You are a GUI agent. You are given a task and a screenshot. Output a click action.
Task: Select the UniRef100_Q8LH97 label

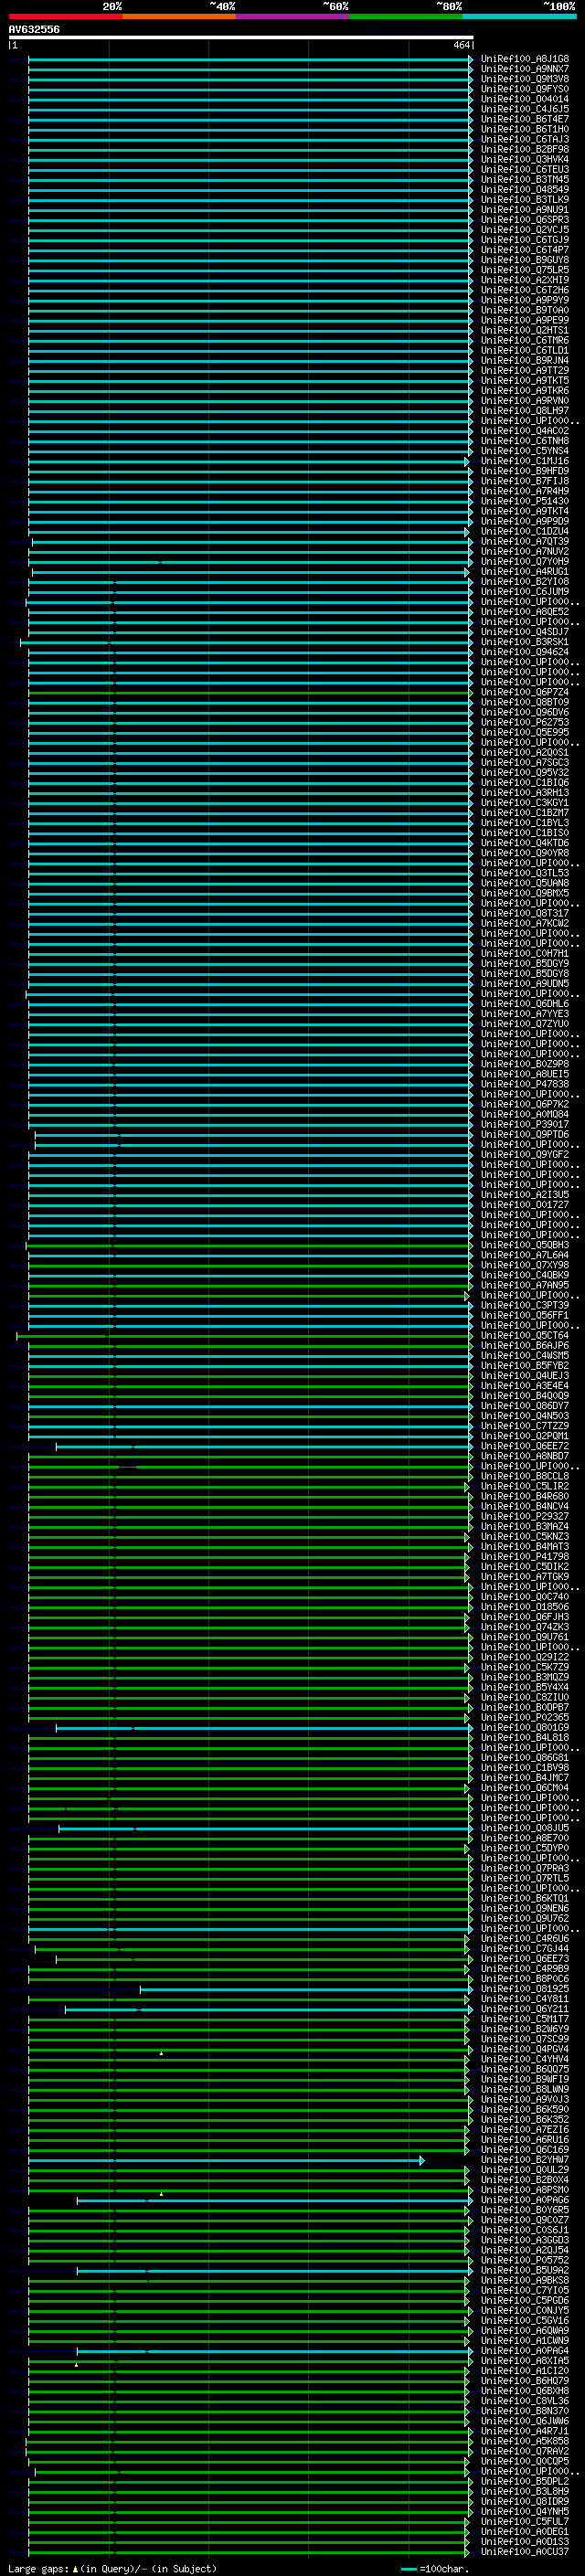525,410
